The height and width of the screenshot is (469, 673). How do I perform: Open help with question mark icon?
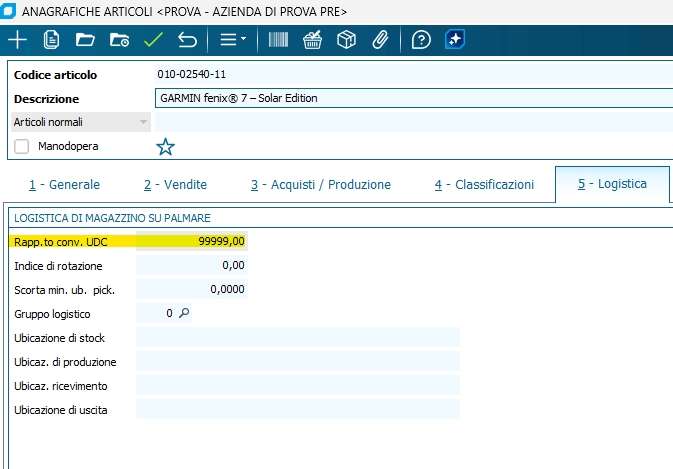421,40
